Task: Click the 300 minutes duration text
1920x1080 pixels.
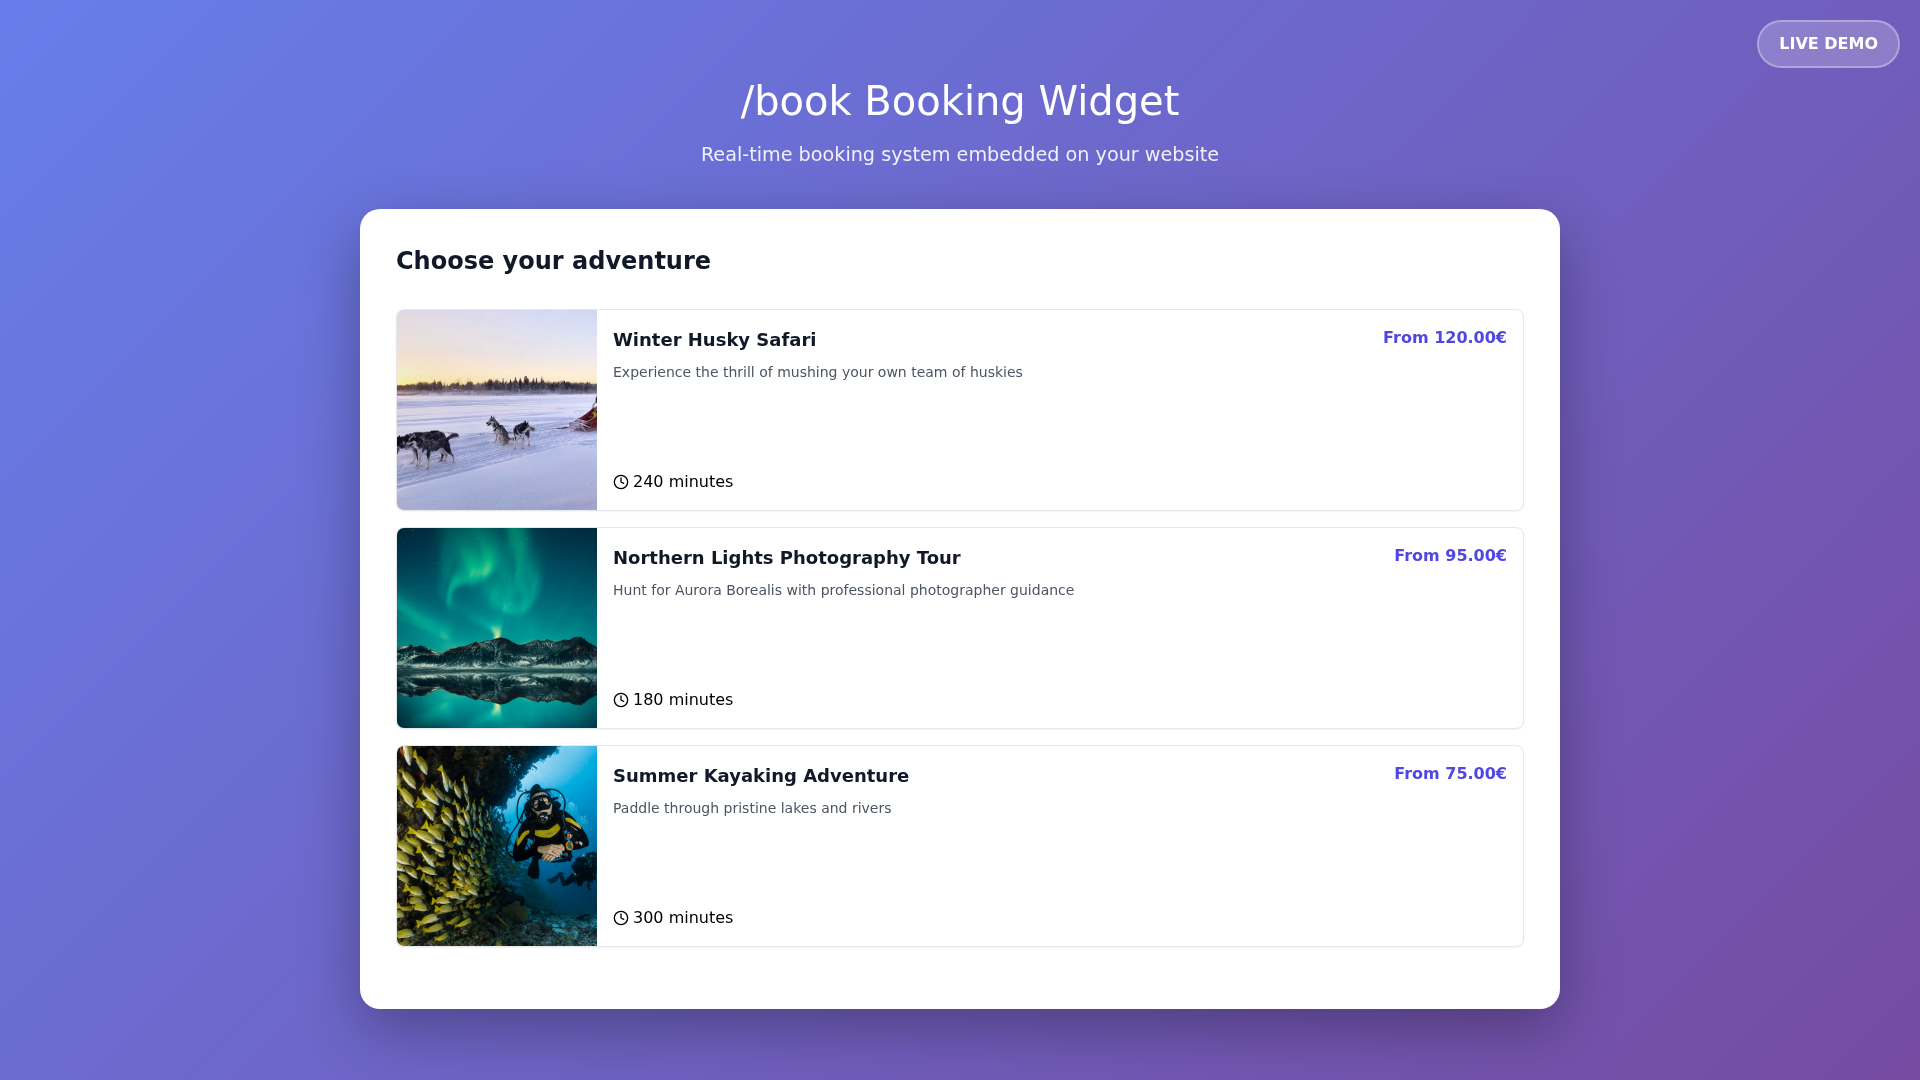Action: pos(683,917)
